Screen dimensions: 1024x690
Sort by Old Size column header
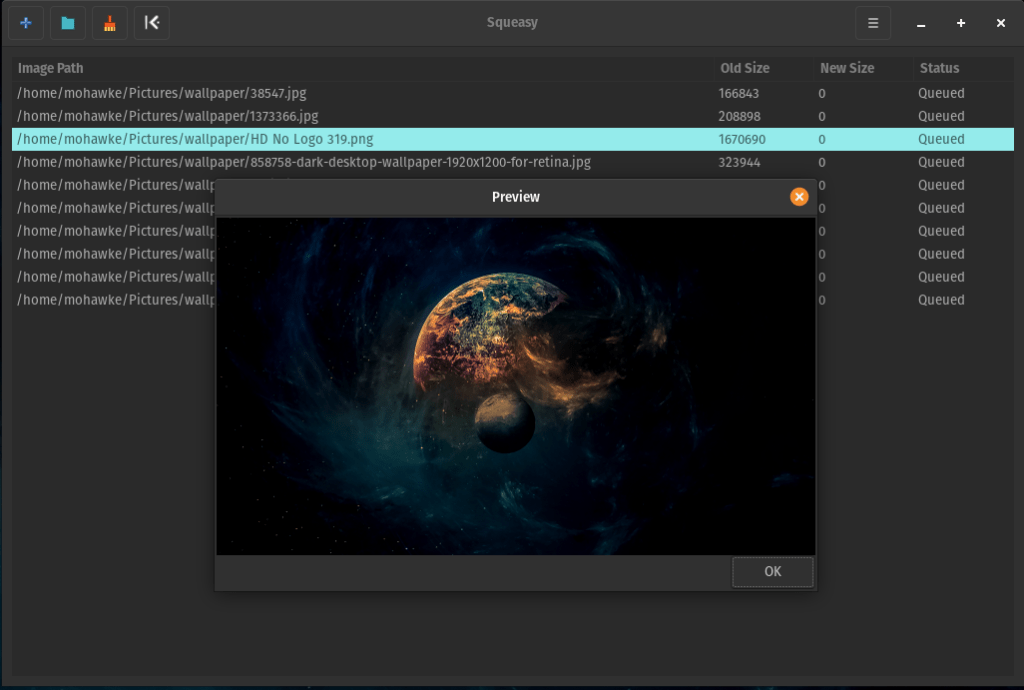pyautogui.click(x=745, y=68)
